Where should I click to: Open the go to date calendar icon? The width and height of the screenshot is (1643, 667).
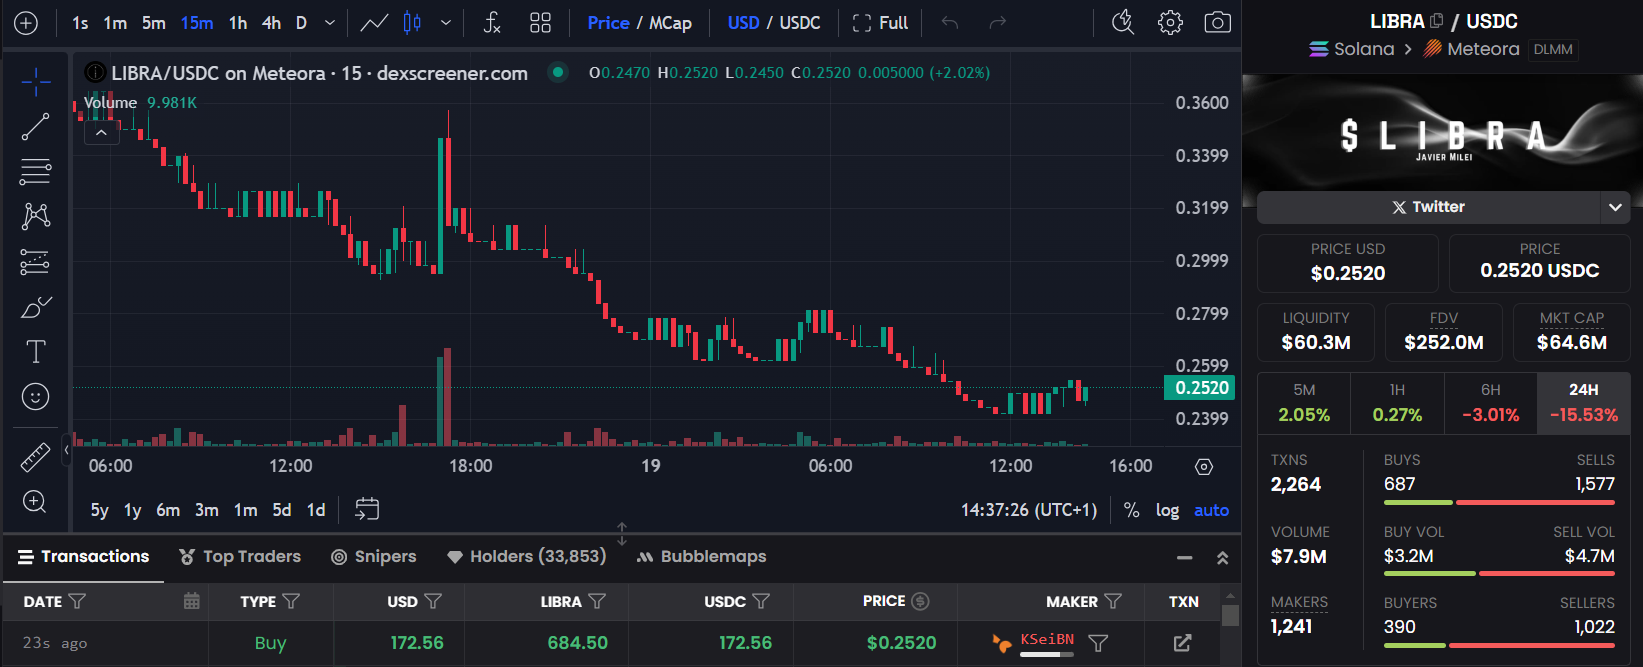pos(367,510)
